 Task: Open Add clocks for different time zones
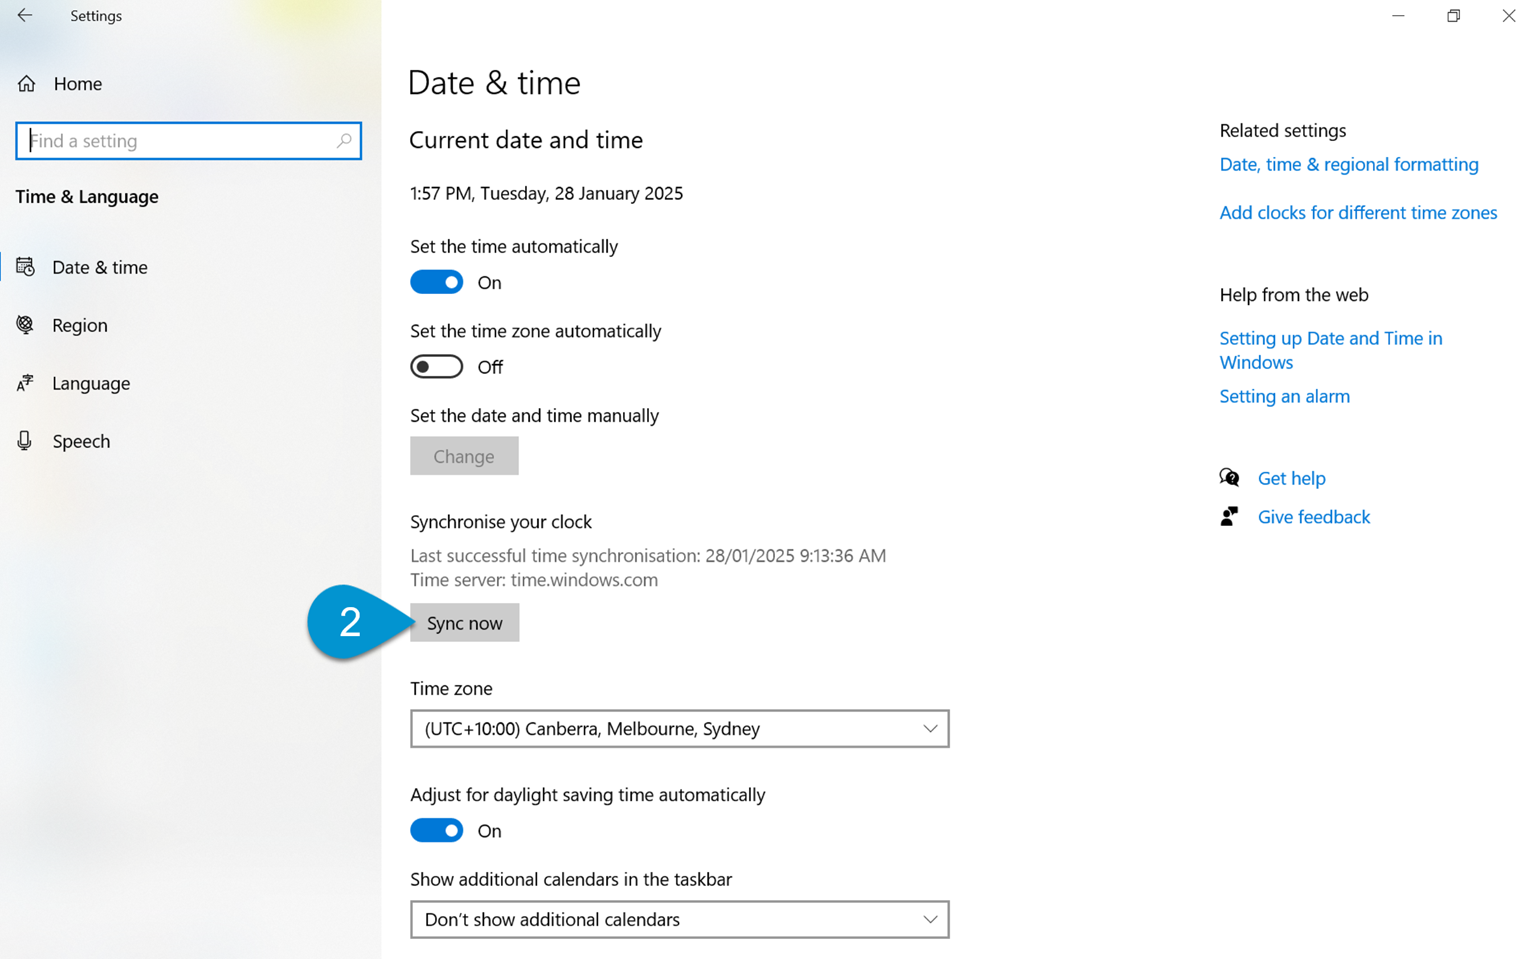(1357, 212)
